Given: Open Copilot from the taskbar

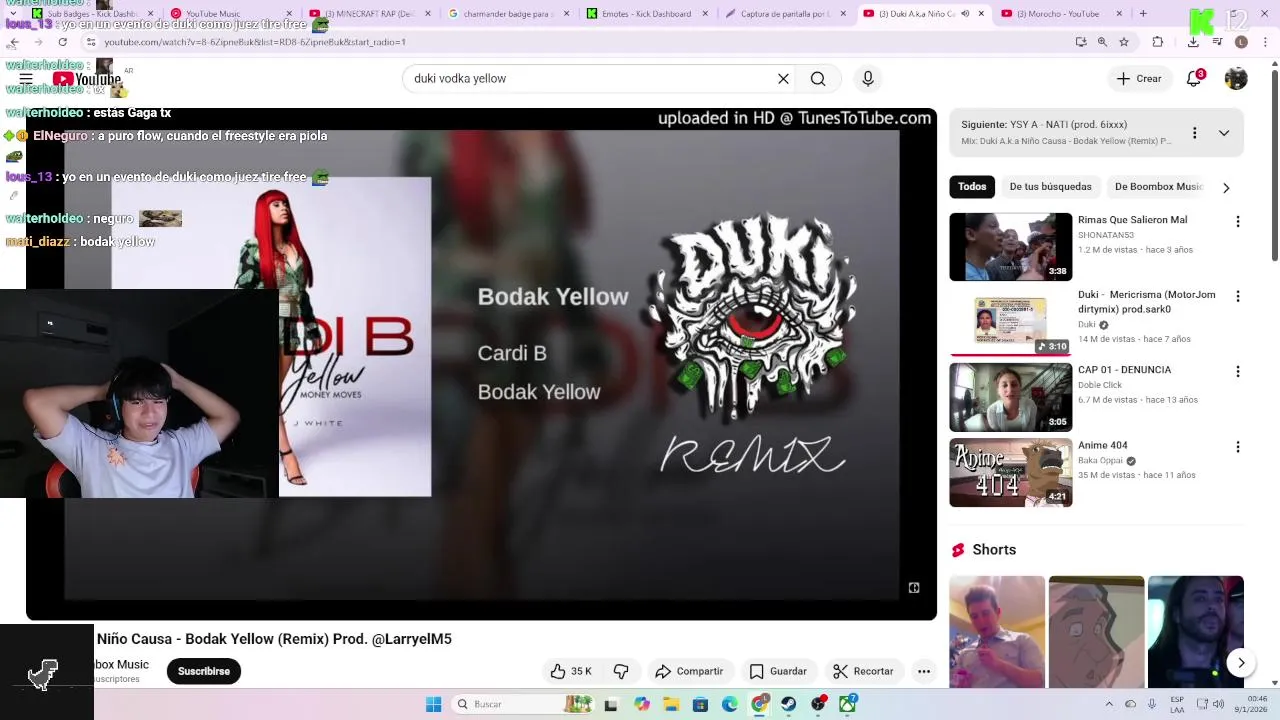Looking at the screenshot, I should tap(642, 704).
